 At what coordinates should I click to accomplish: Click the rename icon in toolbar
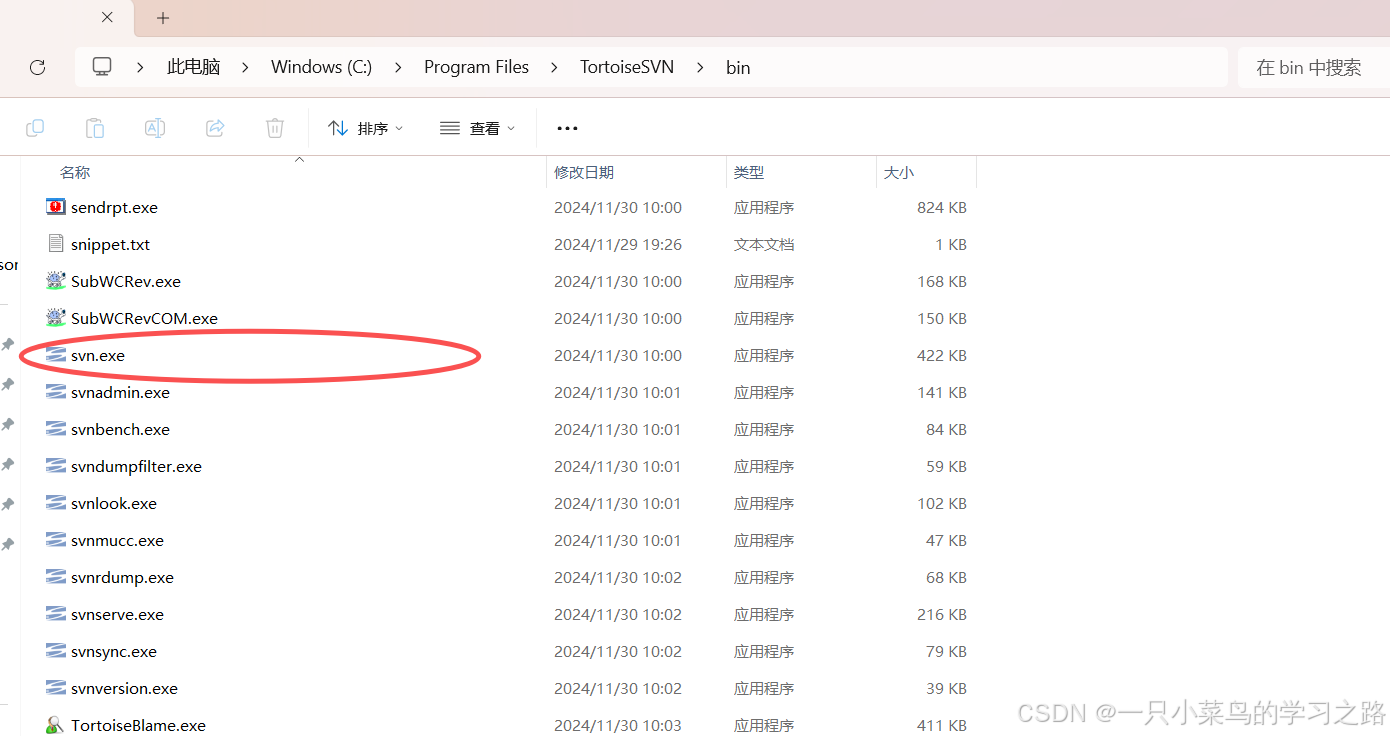155,128
